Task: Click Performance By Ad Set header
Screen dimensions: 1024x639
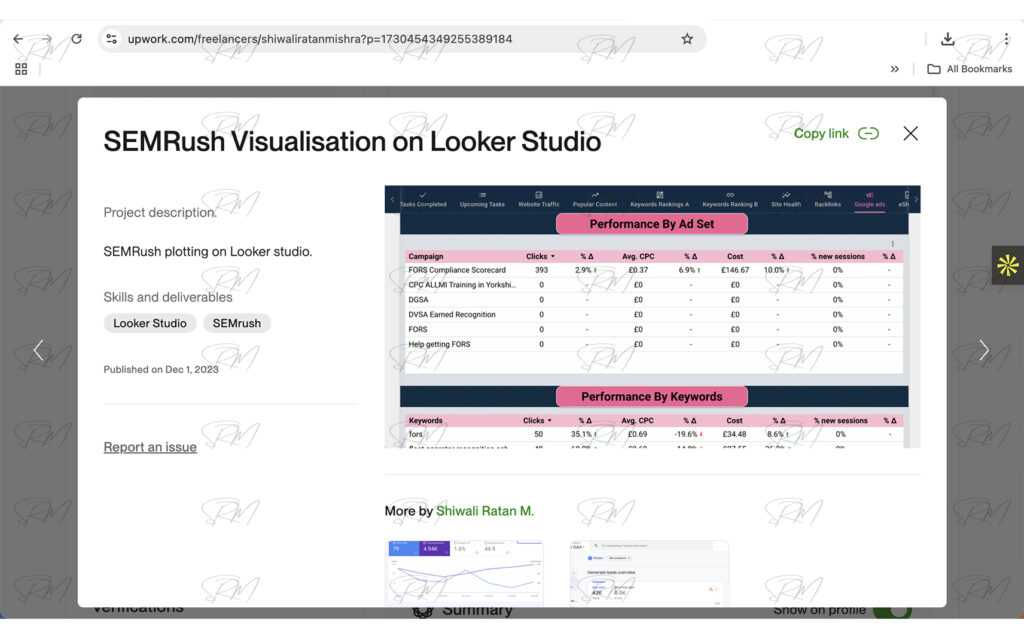Action: tap(652, 223)
